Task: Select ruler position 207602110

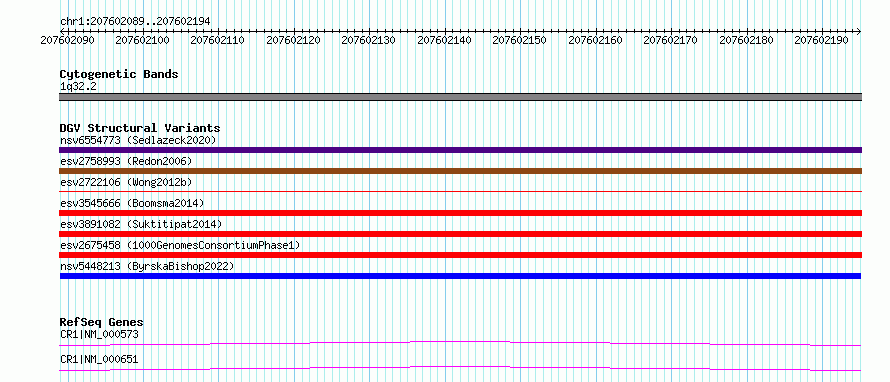Action: [218, 40]
